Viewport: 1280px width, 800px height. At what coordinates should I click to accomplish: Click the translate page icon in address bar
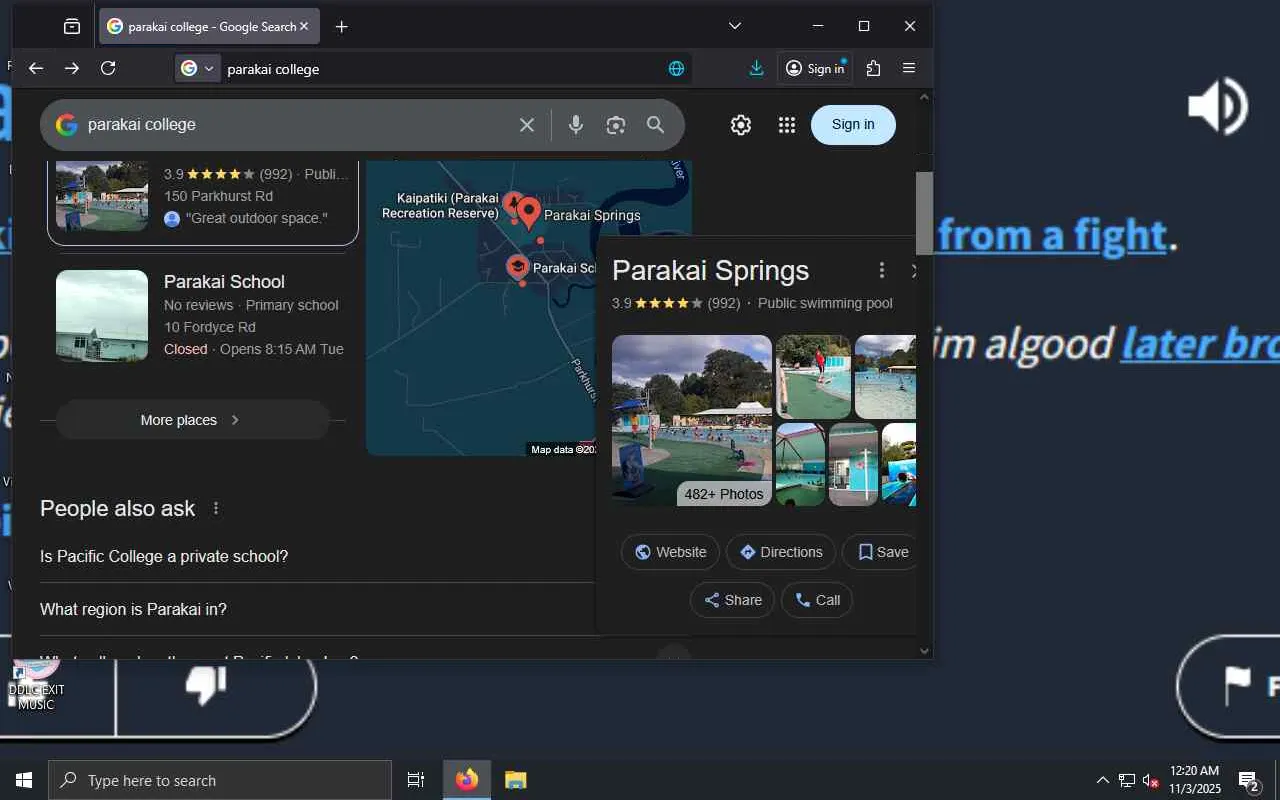(677, 68)
